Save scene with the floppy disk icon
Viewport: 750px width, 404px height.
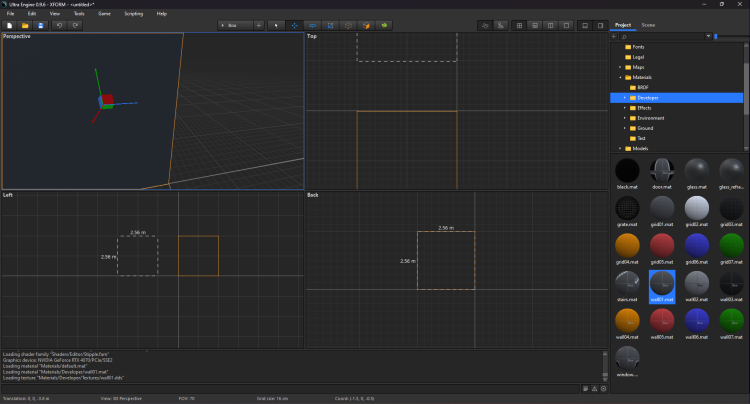tap(40, 24)
